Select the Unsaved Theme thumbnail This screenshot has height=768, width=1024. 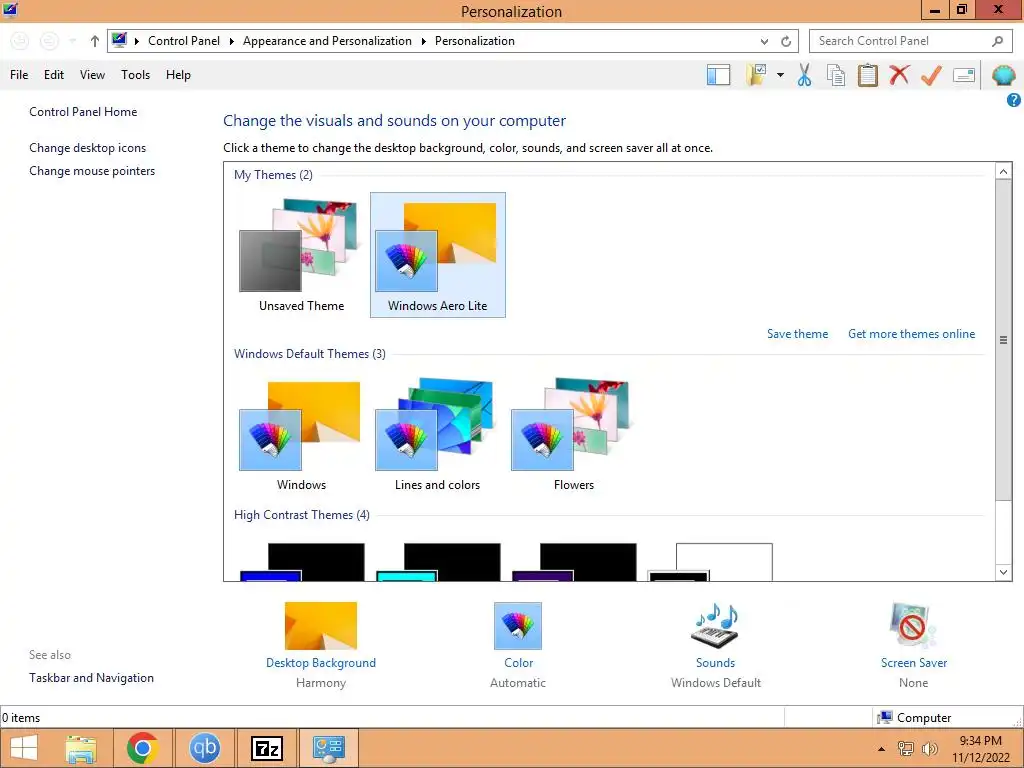point(301,255)
